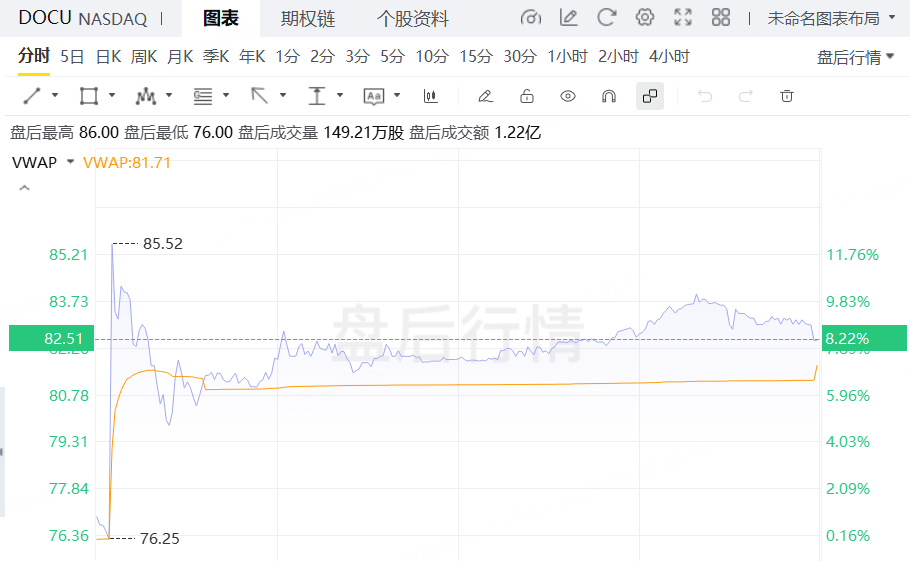Collapse the indicator panel chevron
Viewport: 910px width, 561px height.
pos(24,188)
